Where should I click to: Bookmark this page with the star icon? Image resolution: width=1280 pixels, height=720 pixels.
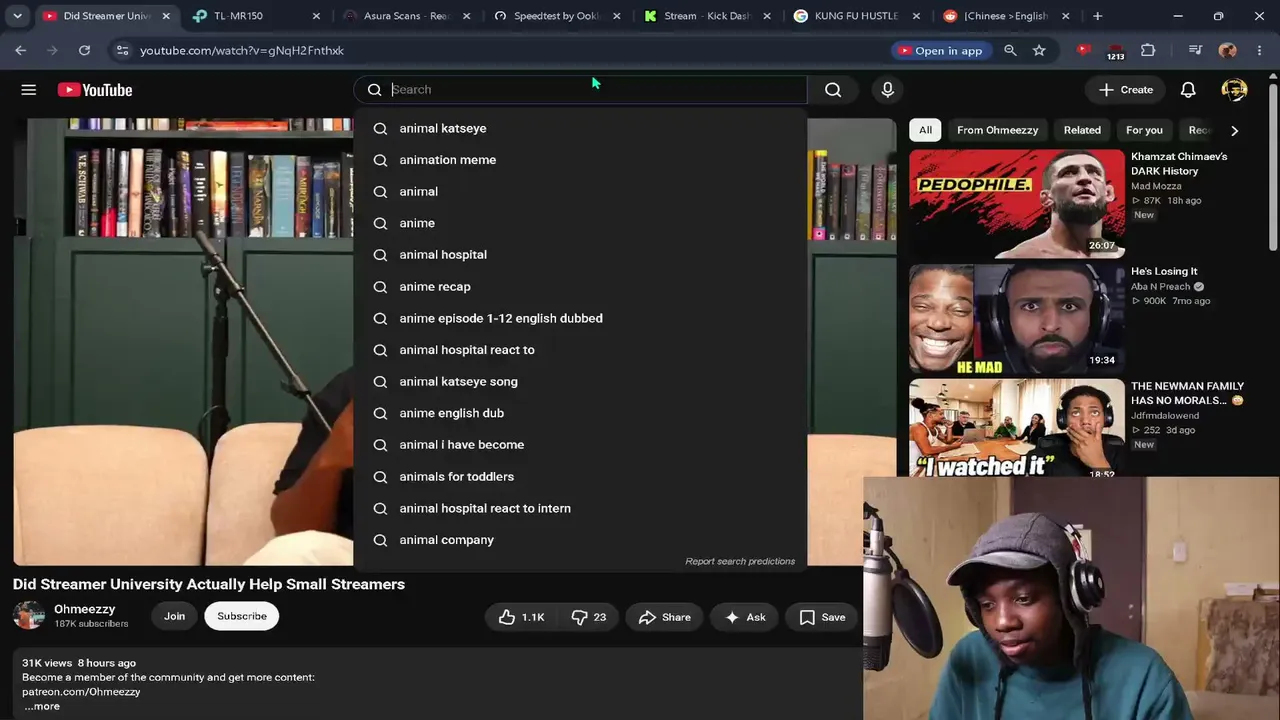click(1039, 50)
